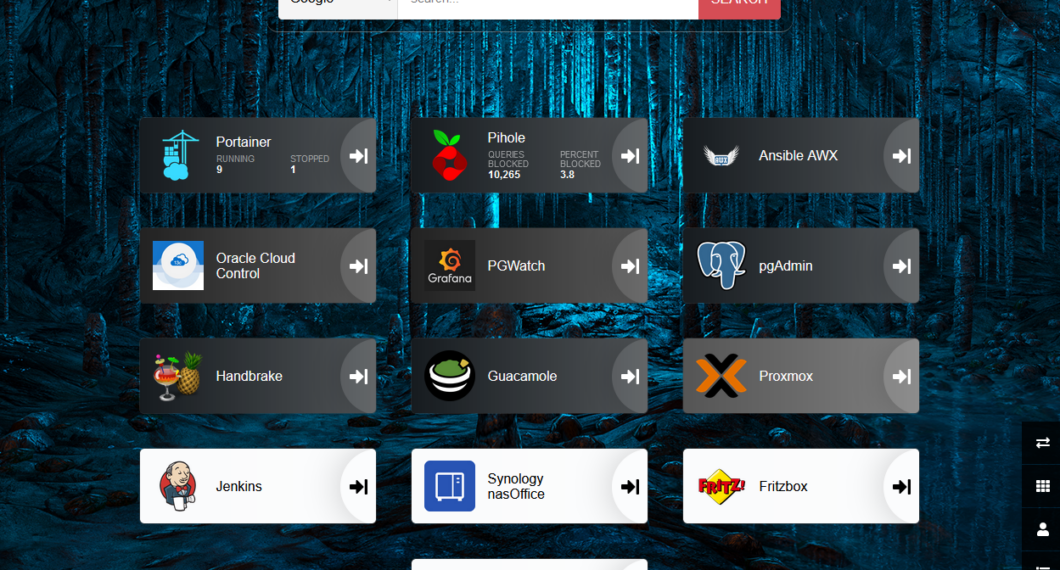Click the pgAdmin elephant logo
The image size is (1060, 570).
(721, 265)
